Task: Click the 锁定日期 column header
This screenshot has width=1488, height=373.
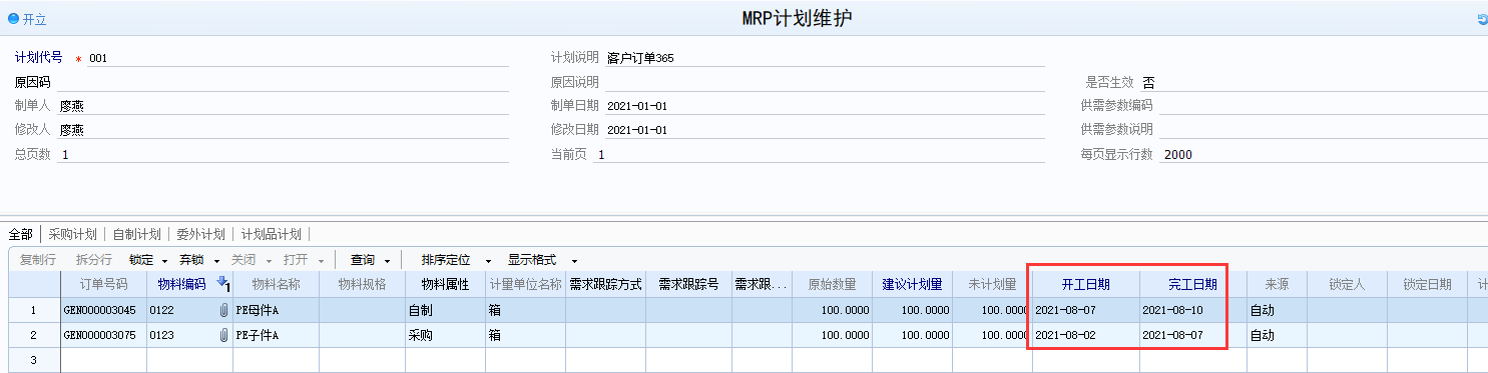Action: coord(1427,284)
